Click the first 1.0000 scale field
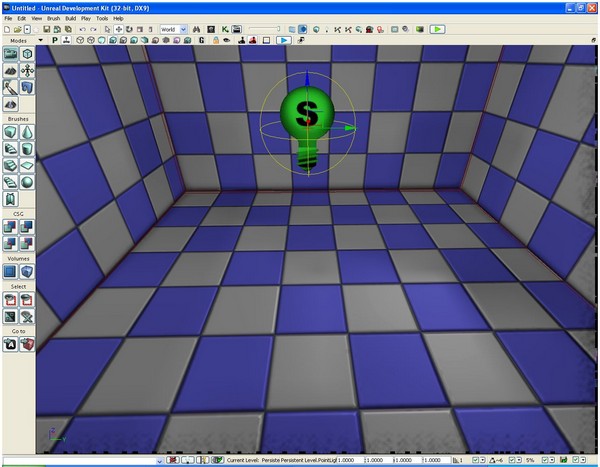The height and width of the screenshot is (467, 600). [x=349, y=460]
